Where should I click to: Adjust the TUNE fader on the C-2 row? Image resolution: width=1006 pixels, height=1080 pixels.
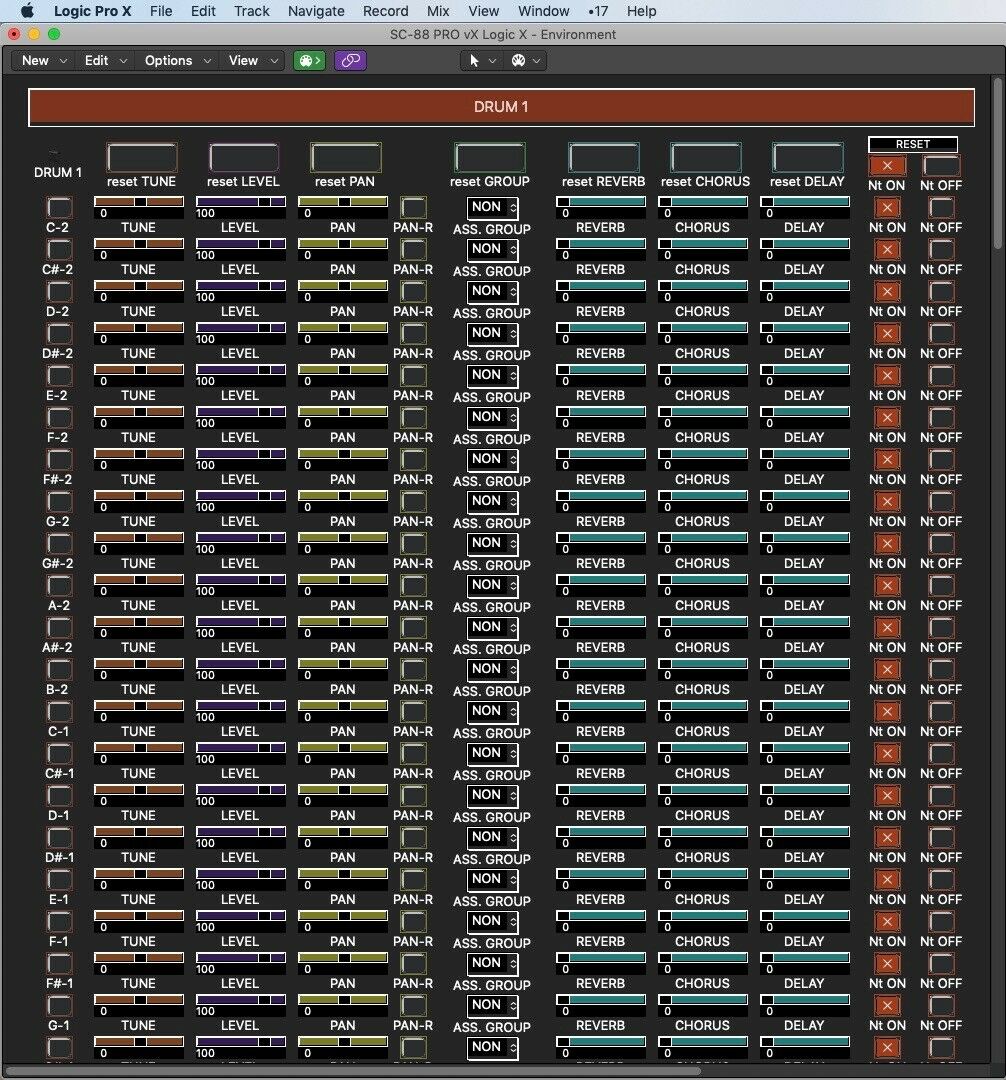click(138, 200)
